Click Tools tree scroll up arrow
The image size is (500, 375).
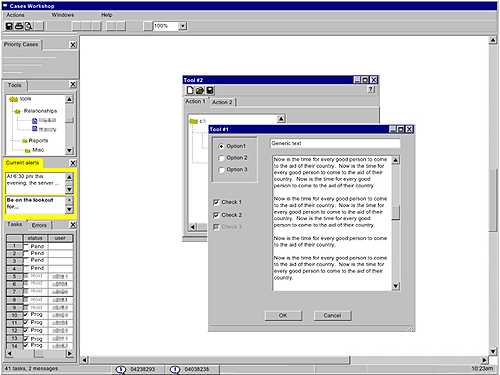(x=69, y=99)
